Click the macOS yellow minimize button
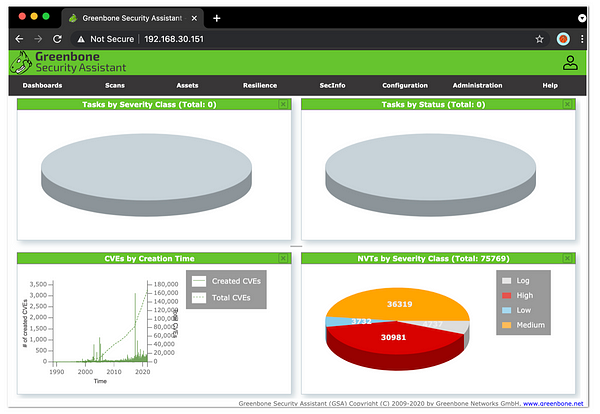Image resolution: width=600 pixels, height=414 pixels. pos(34,16)
